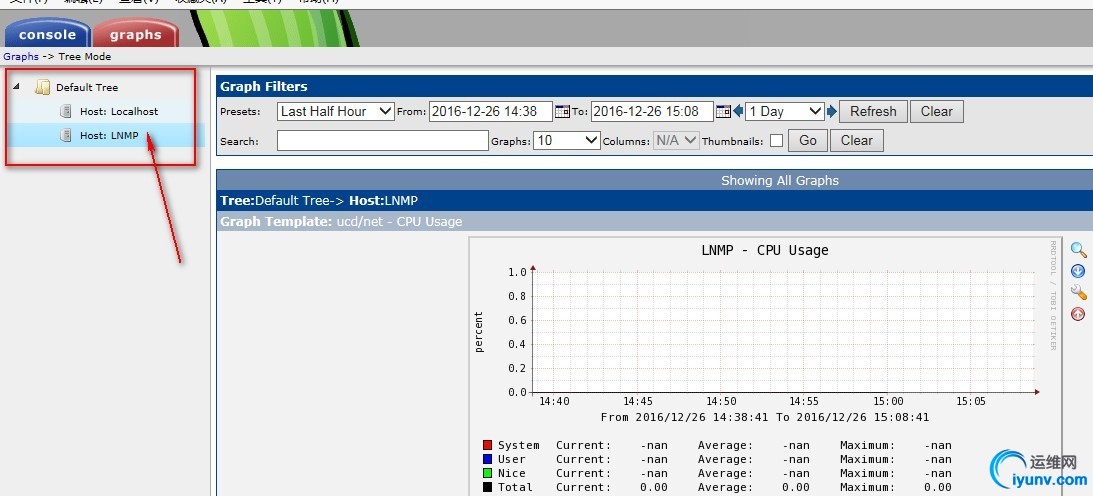
Task: Open the From date calendar picker
Action: pyautogui.click(x=563, y=111)
